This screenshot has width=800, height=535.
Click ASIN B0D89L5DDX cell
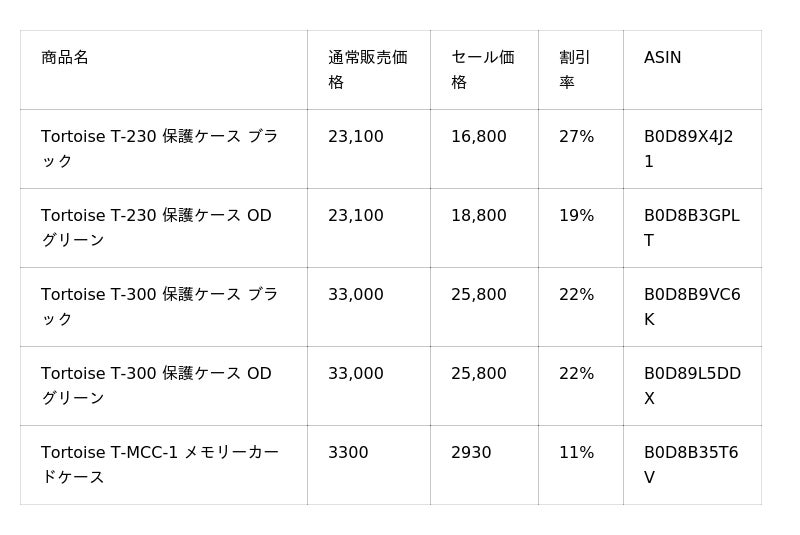coord(691,386)
